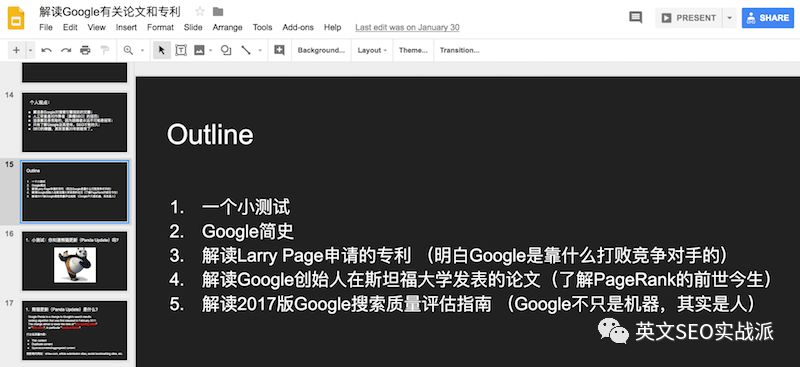Click outline item 一个小测试
Viewport: 800px width, 367px height.
point(246,208)
